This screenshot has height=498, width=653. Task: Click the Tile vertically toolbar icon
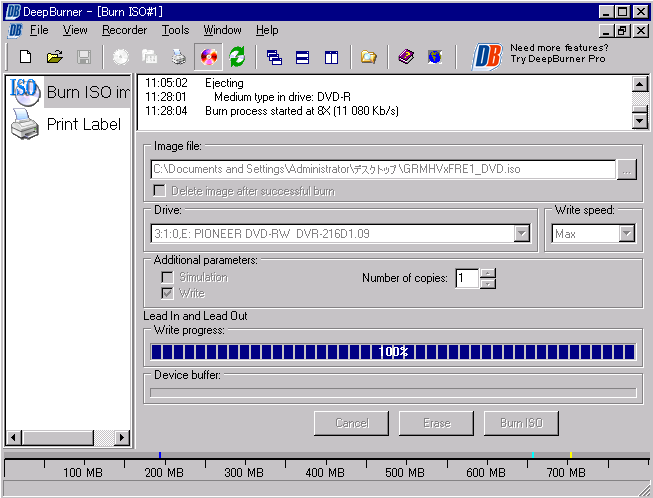click(331, 57)
